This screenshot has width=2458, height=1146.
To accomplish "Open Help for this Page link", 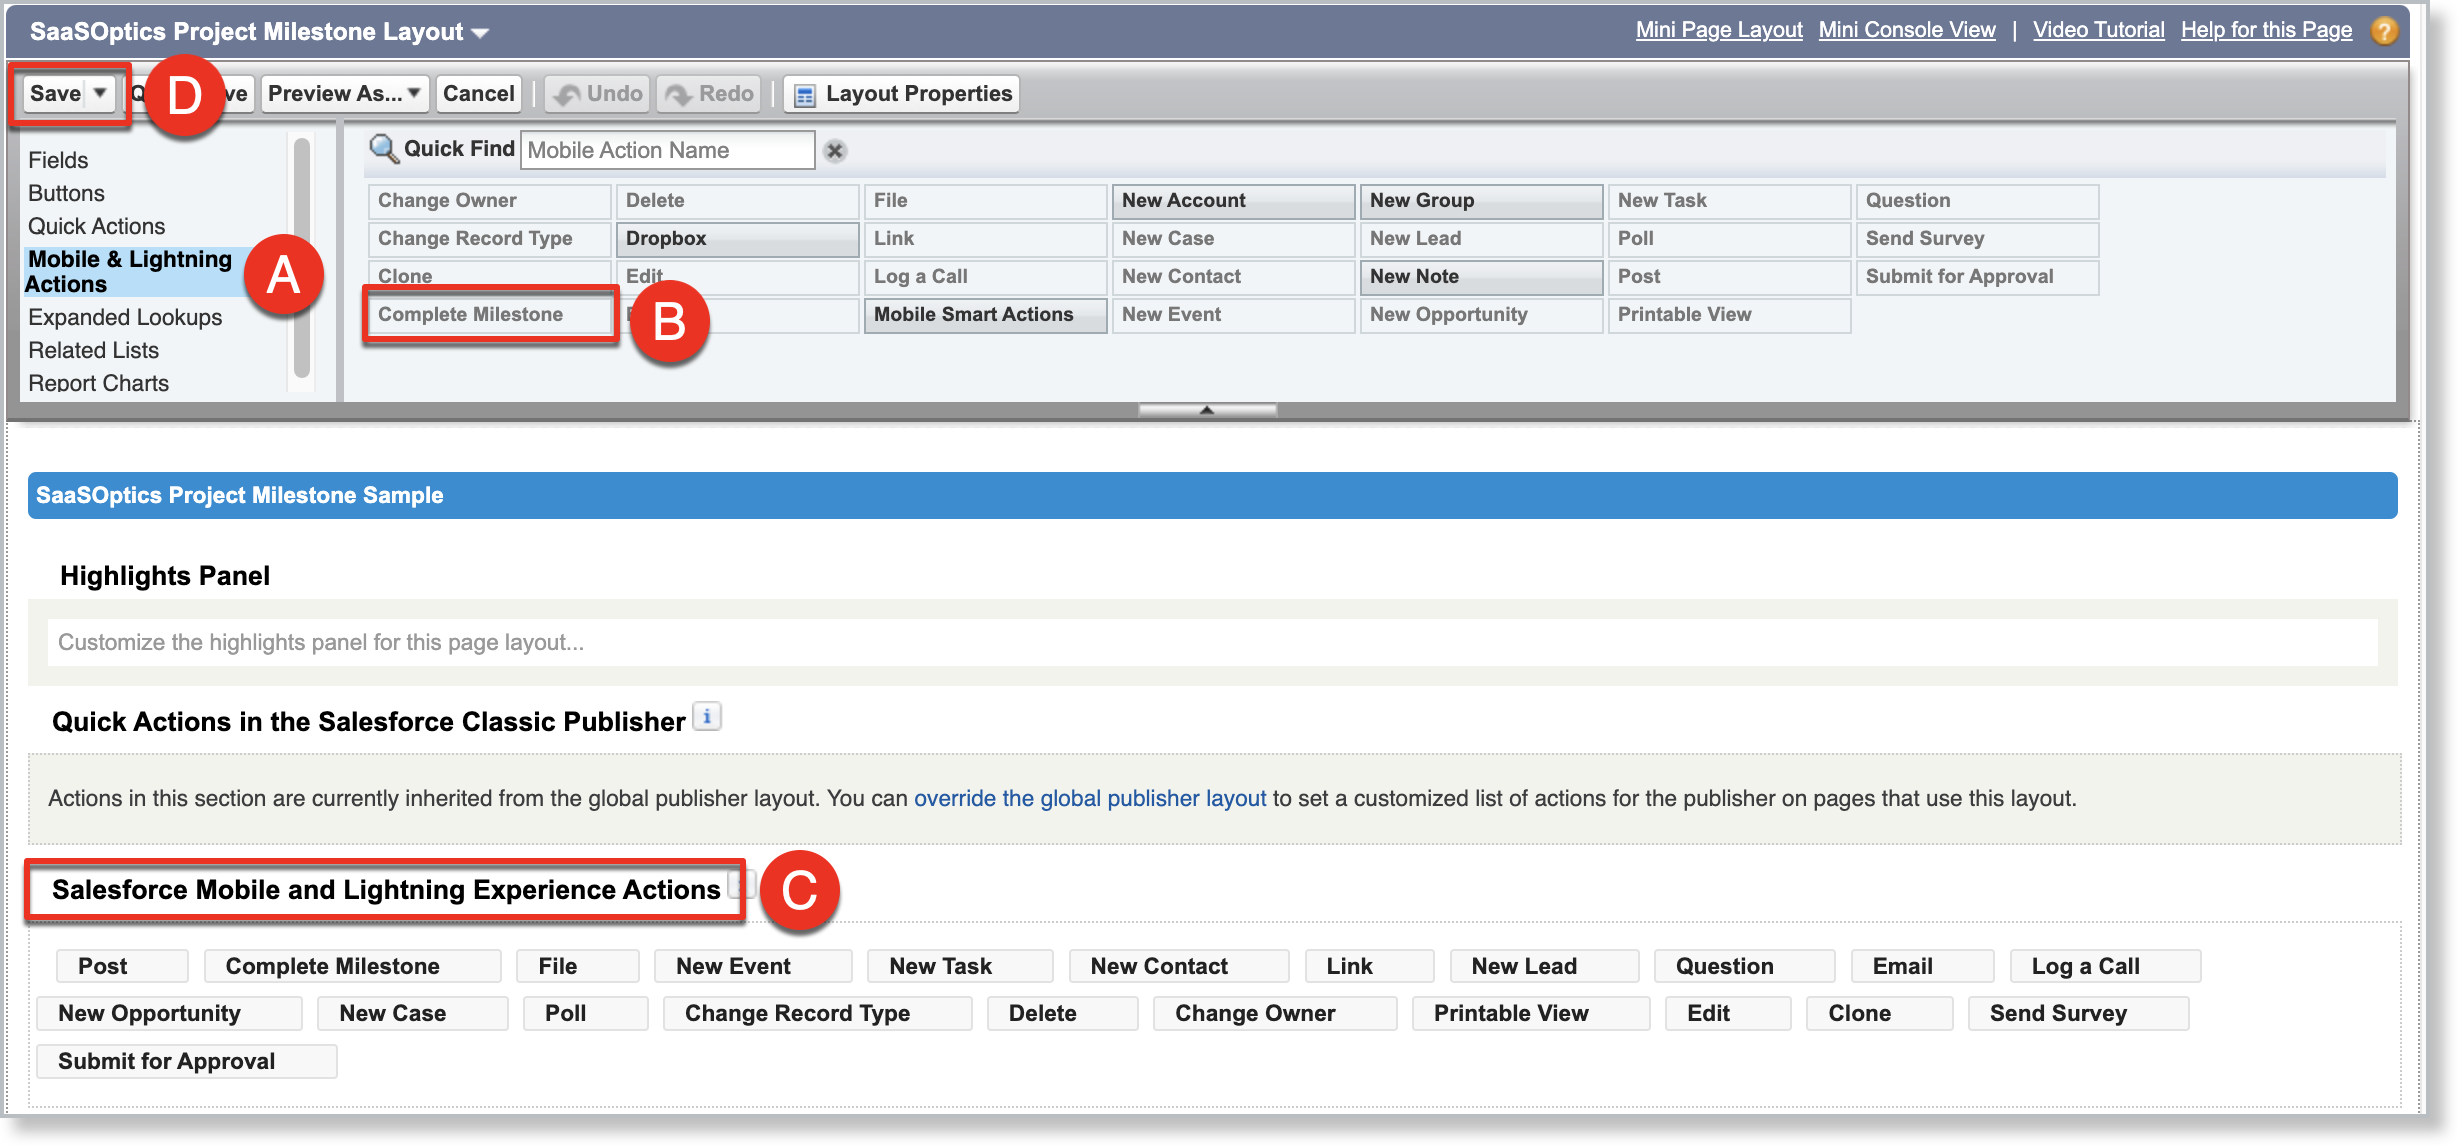I will pyautogui.click(x=2266, y=30).
